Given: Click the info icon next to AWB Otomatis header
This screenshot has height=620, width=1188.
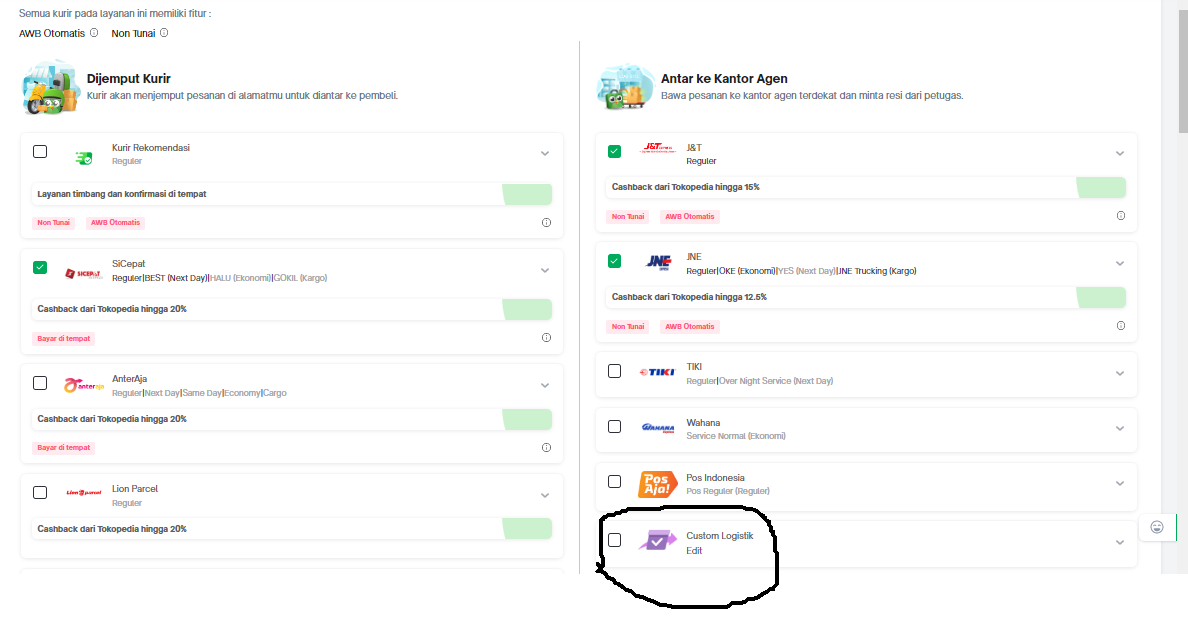Looking at the screenshot, I should coord(94,33).
